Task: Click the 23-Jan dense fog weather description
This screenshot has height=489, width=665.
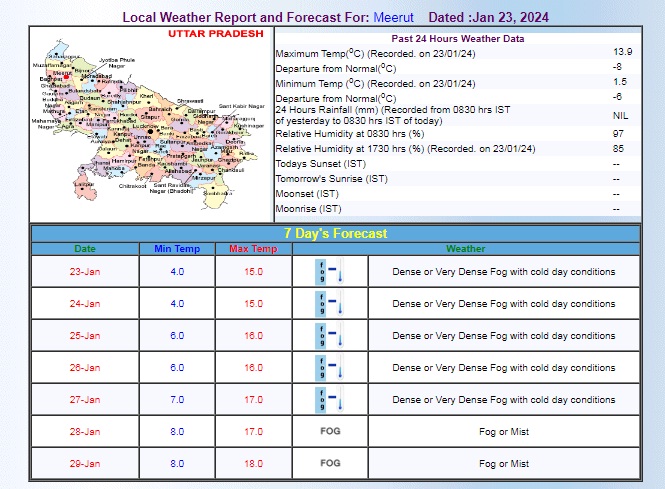Action: click(504, 271)
